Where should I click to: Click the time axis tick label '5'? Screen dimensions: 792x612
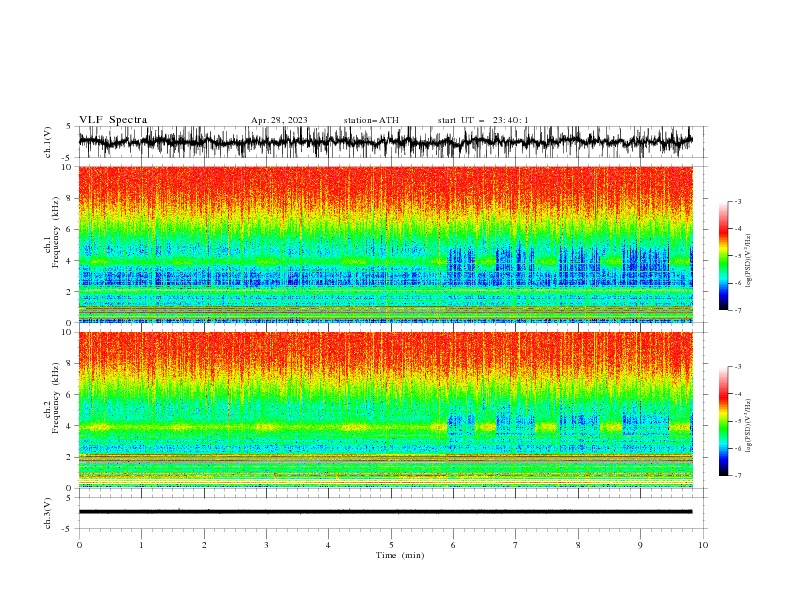391,545
